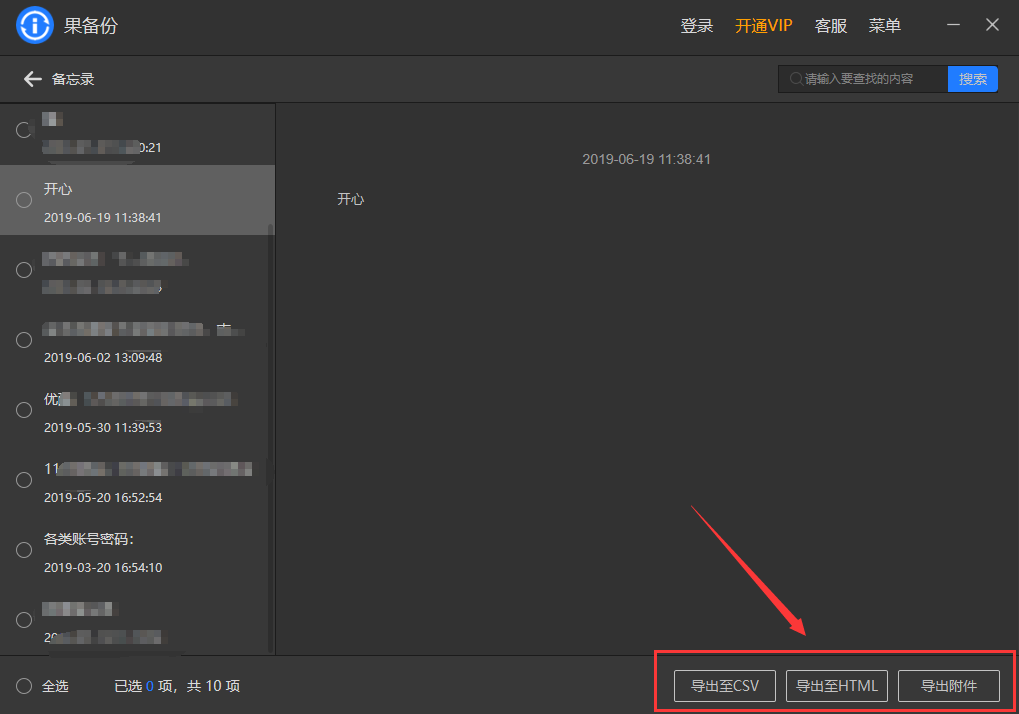
Task: Click the timestamp 2019-03-20 16:54:10 in list
Action: [103, 568]
